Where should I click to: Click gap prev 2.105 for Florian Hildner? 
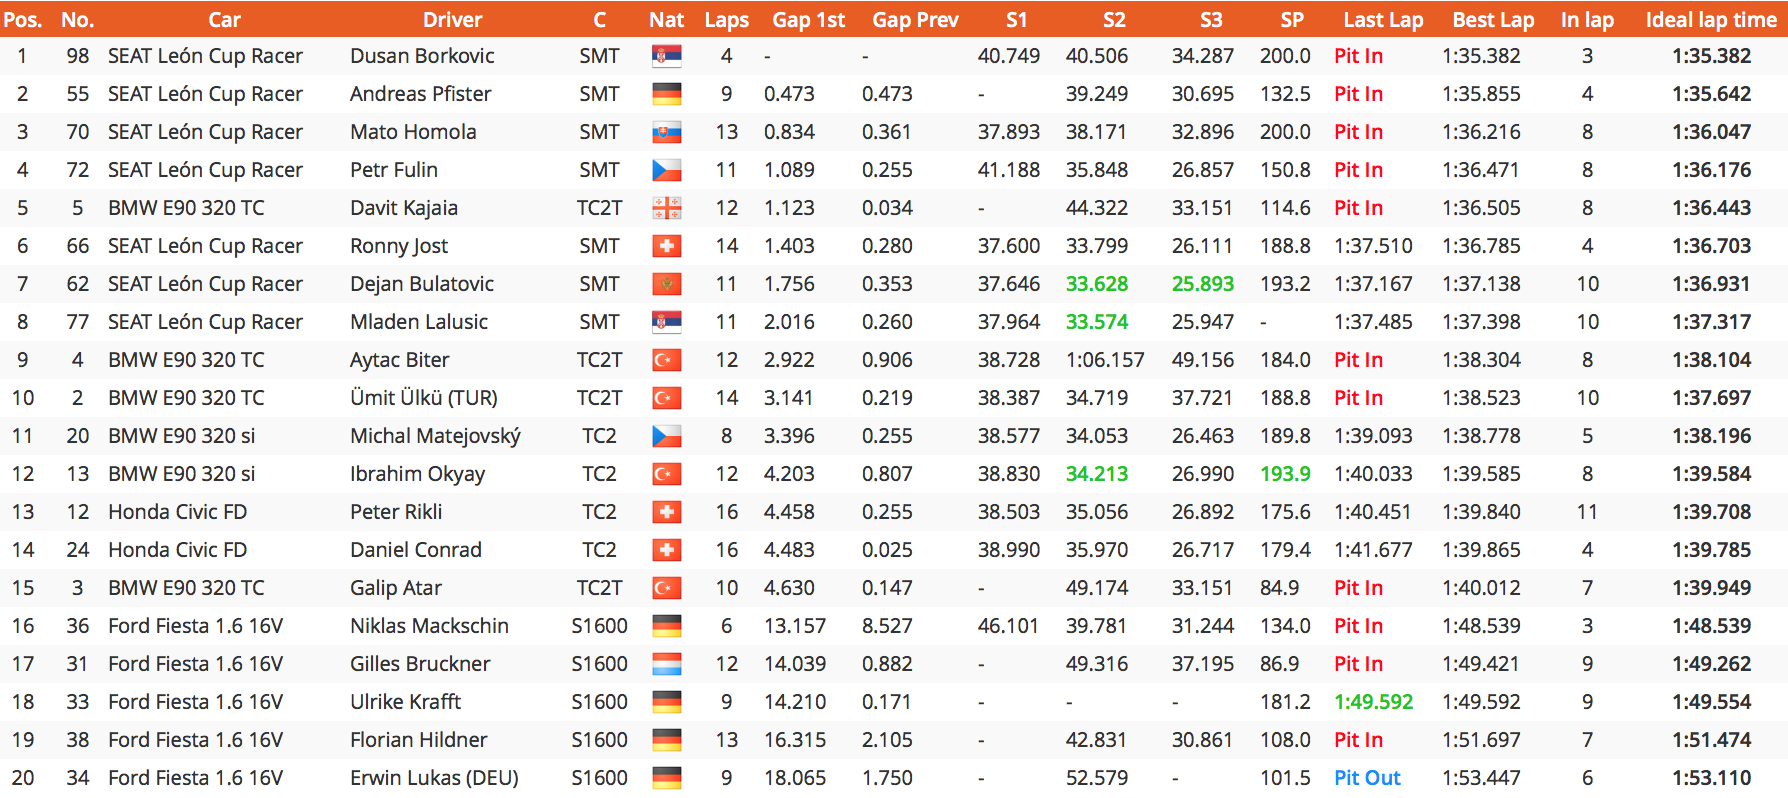pos(887,740)
